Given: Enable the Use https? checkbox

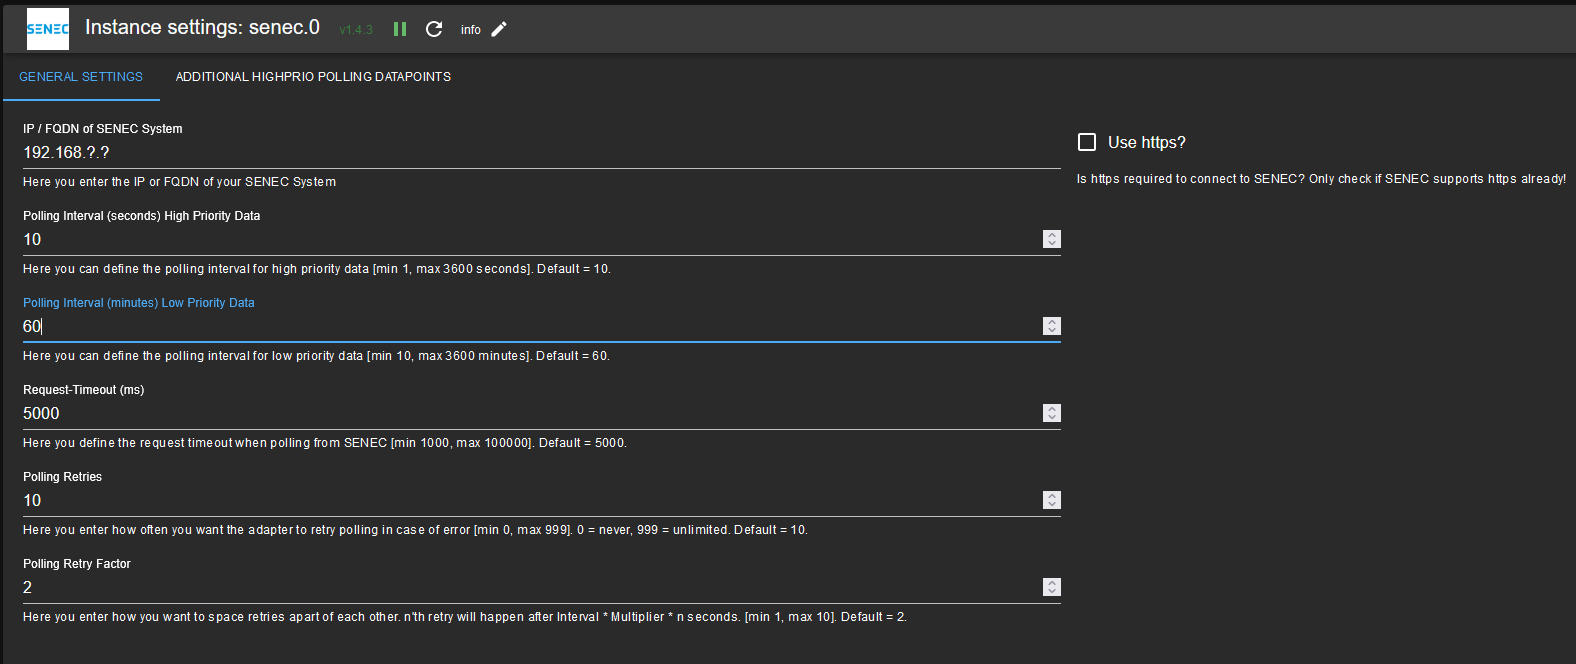Looking at the screenshot, I should click(1087, 142).
